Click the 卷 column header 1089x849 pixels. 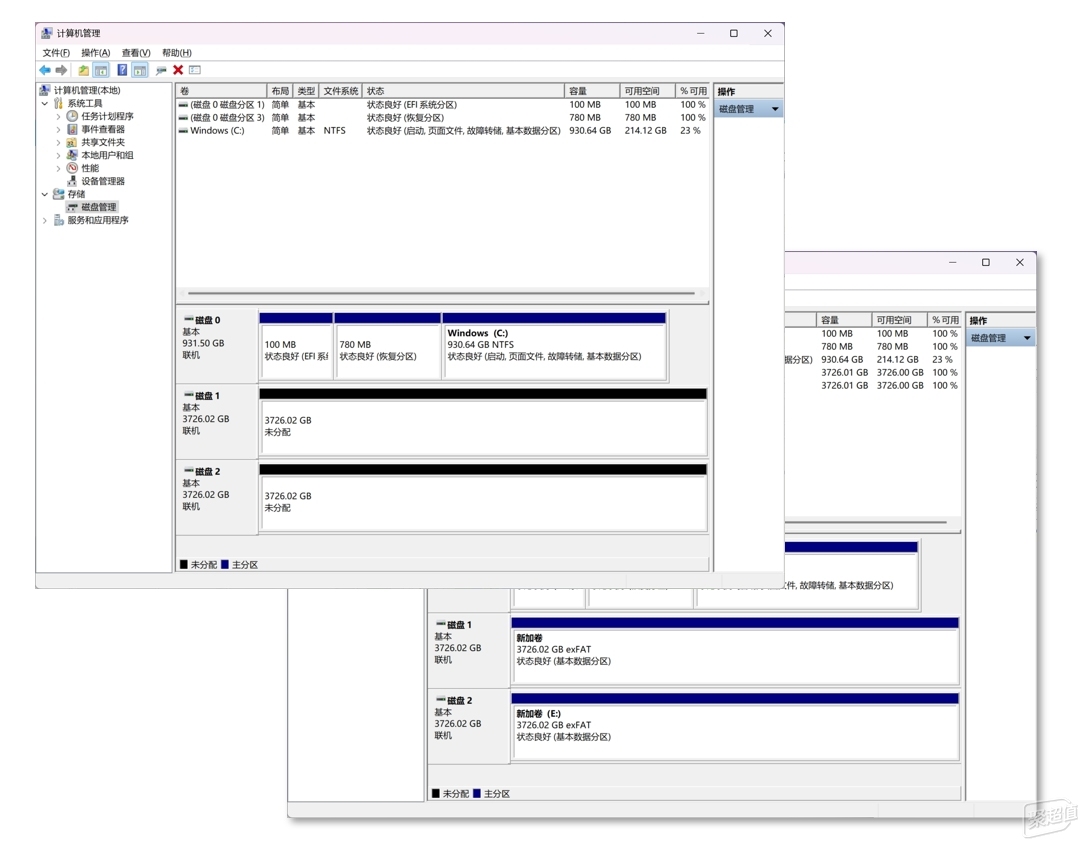pyautogui.click(x=221, y=91)
